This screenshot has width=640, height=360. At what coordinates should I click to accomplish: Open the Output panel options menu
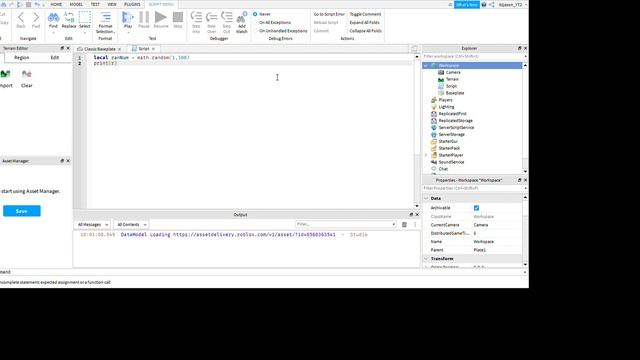coord(415,224)
